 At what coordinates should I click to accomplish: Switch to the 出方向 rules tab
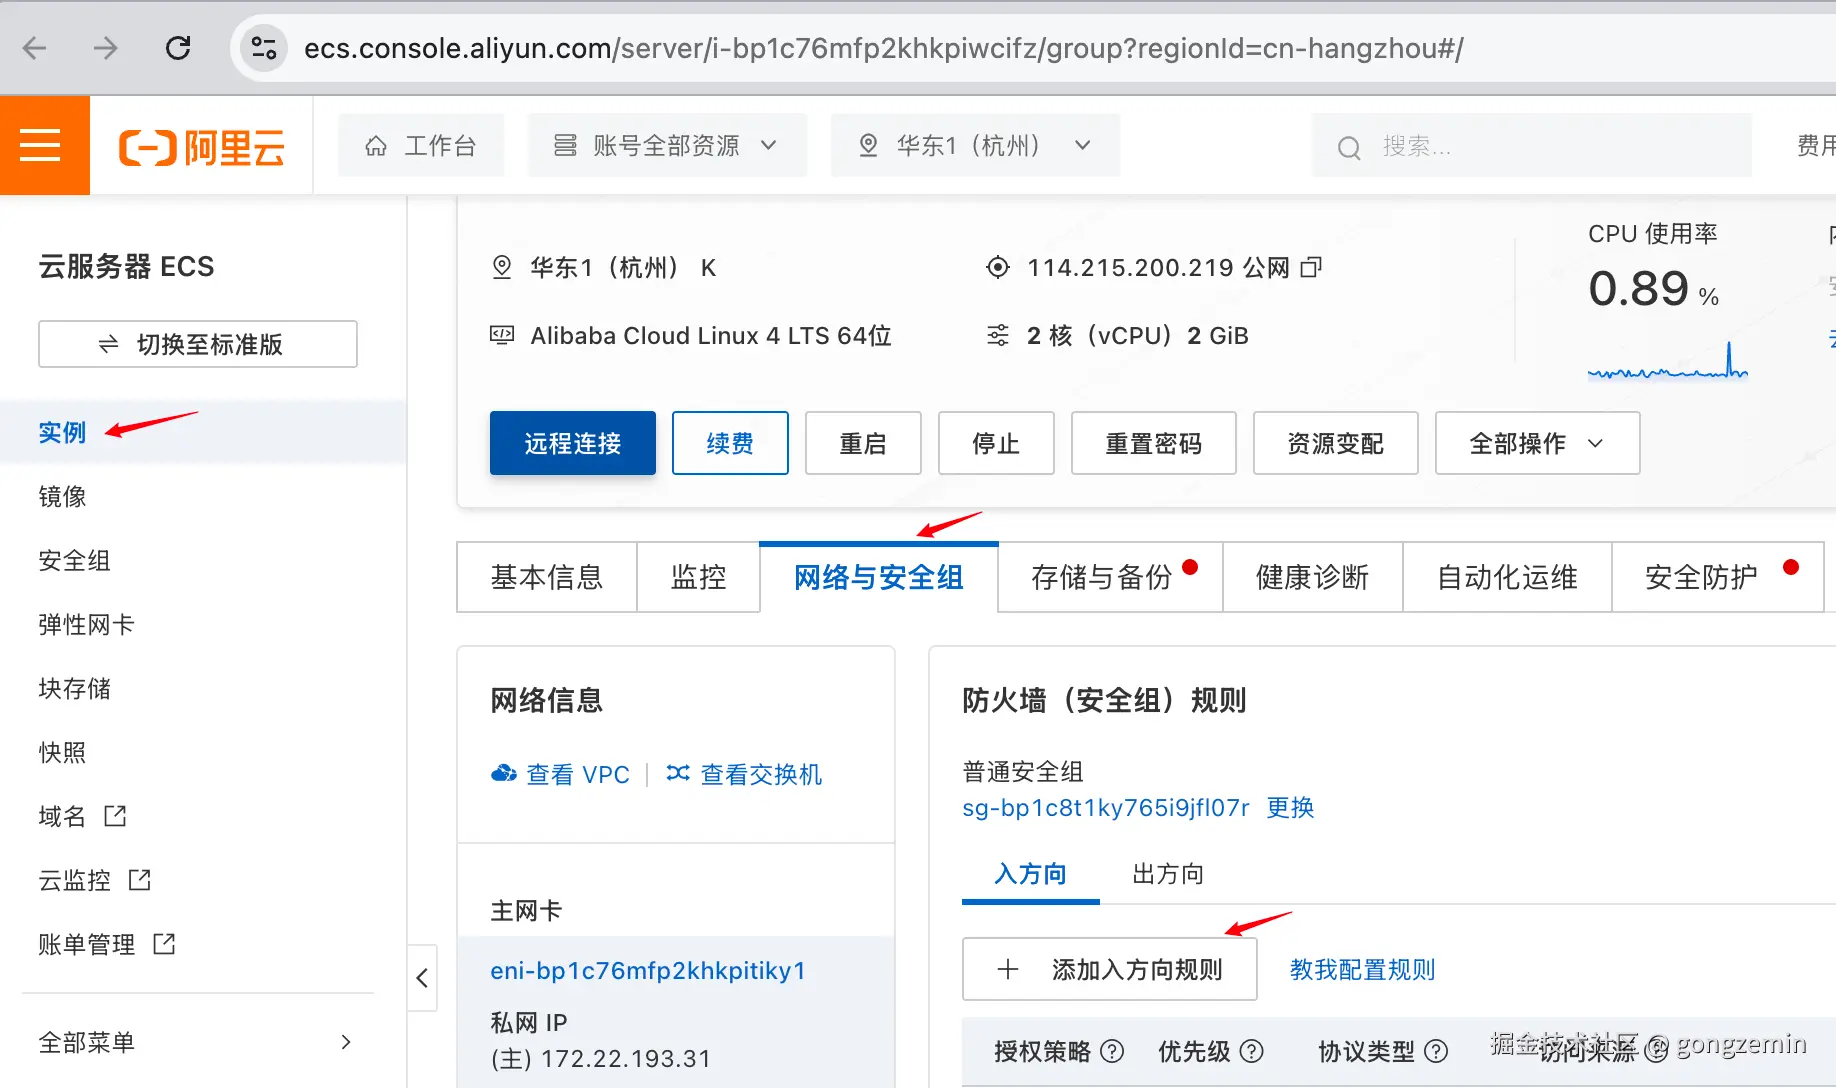pyautogui.click(x=1168, y=874)
